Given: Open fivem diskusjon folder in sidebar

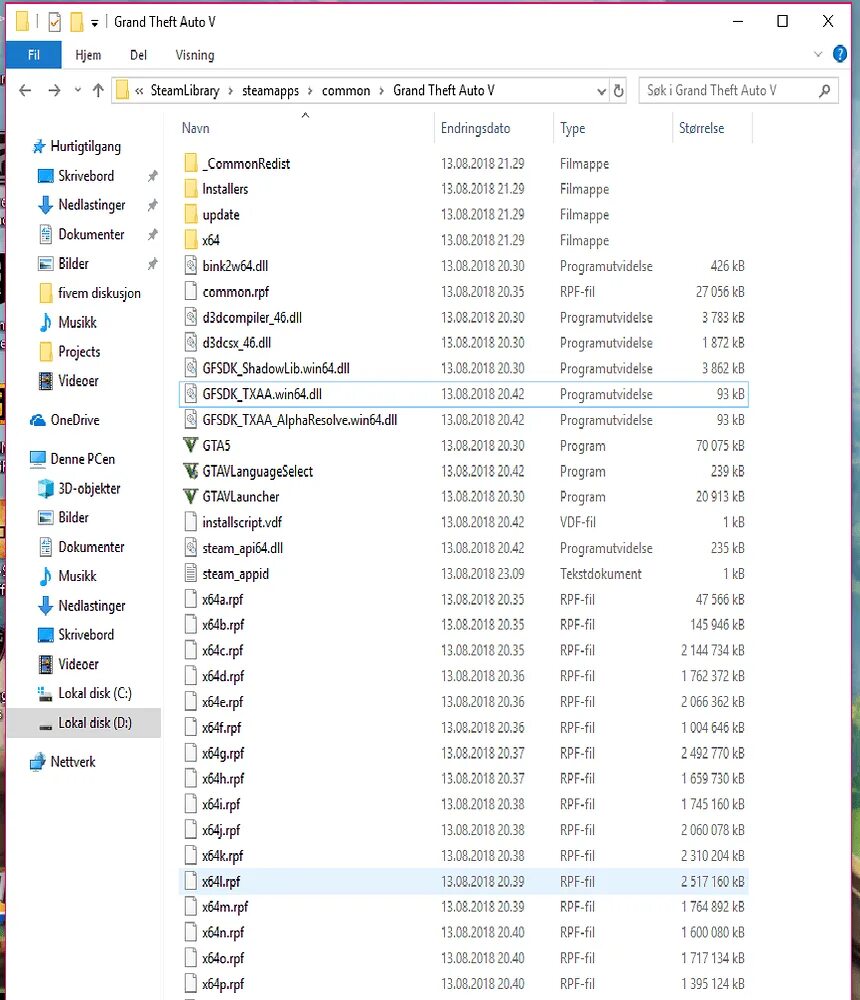Looking at the screenshot, I should (x=100, y=293).
